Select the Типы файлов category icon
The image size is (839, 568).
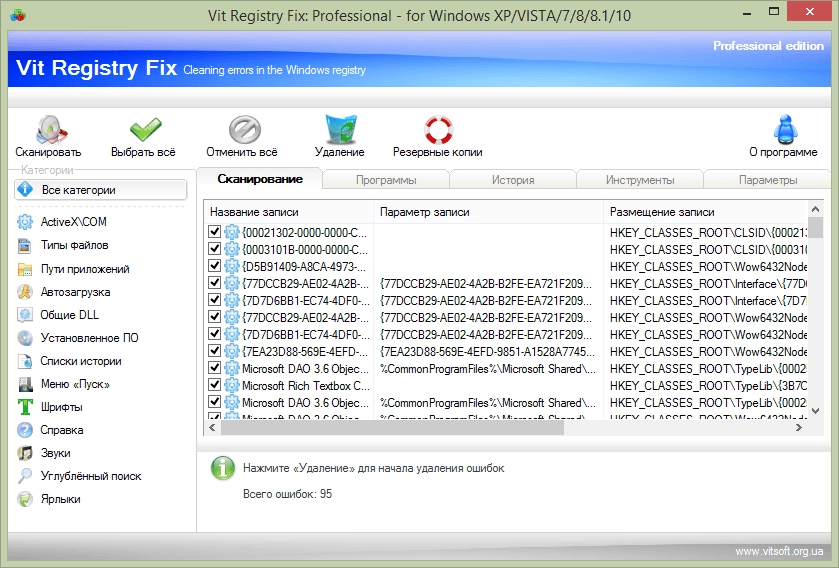pyautogui.click(x=25, y=245)
